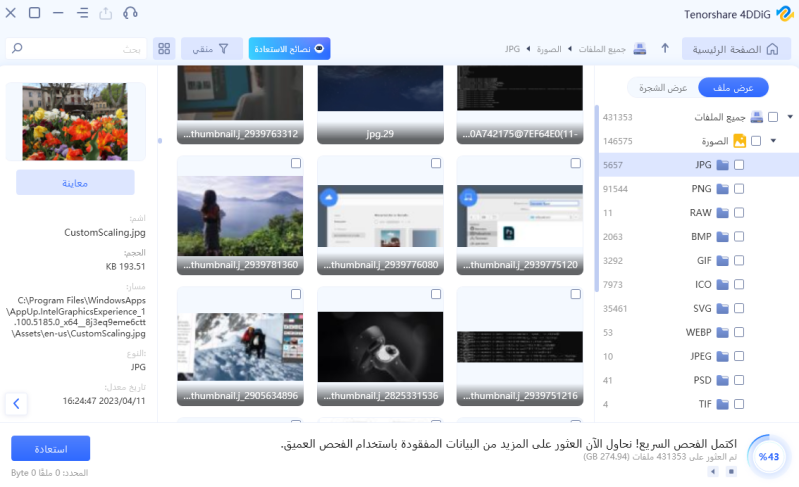
Task: Collapse the details panel with chevron
Action: pyautogui.click(x=16, y=404)
